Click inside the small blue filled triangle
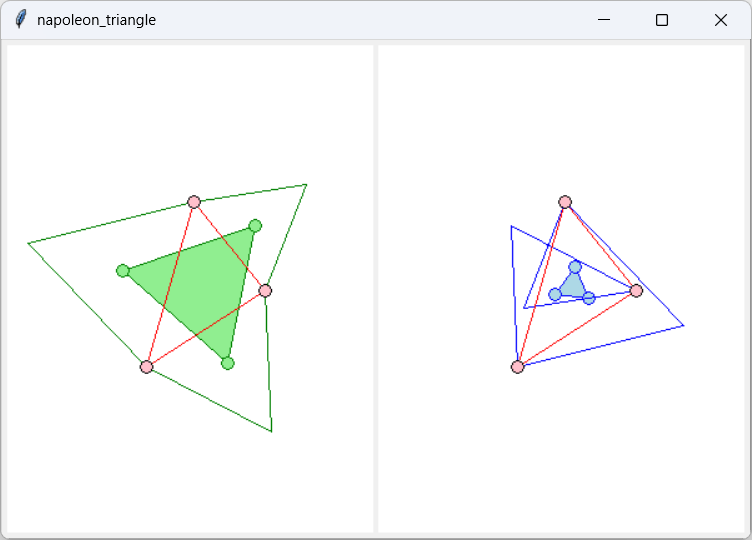Image resolution: width=752 pixels, height=540 pixels. click(x=573, y=287)
